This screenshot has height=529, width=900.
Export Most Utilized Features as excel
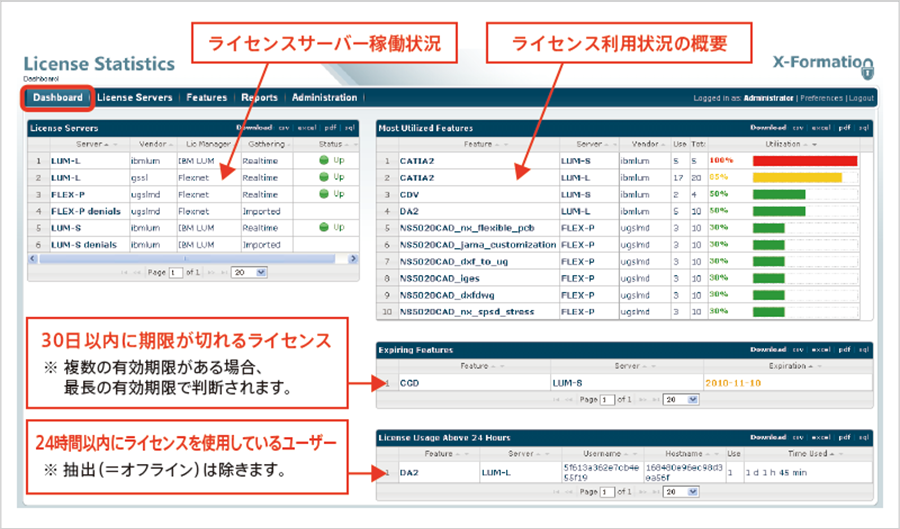[x=821, y=128]
